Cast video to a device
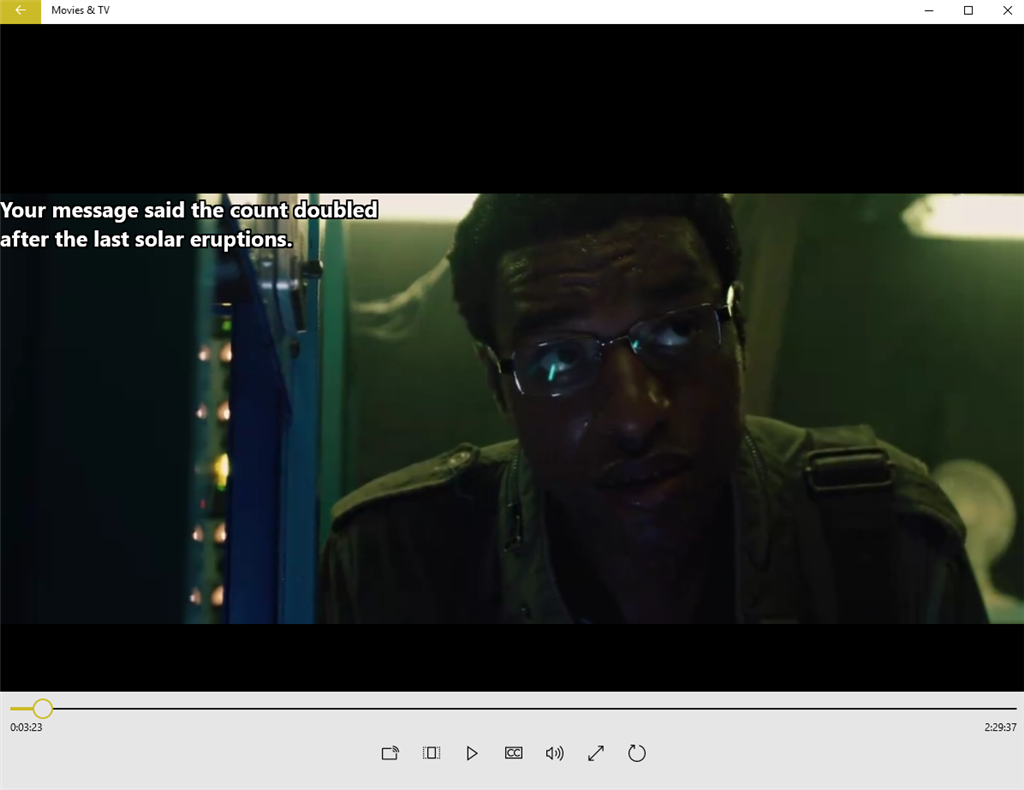The height and width of the screenshot is (790, 1024). (390, 753)
